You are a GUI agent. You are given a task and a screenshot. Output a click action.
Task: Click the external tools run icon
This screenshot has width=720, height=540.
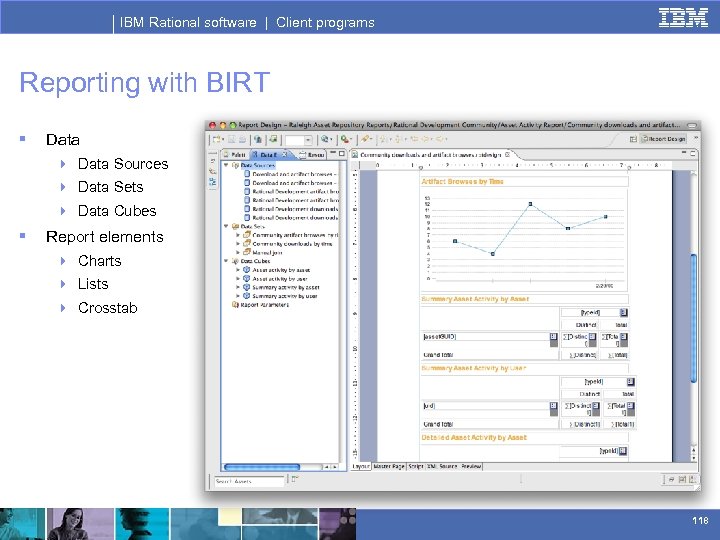pyautogui.click(x=344, y=139)
